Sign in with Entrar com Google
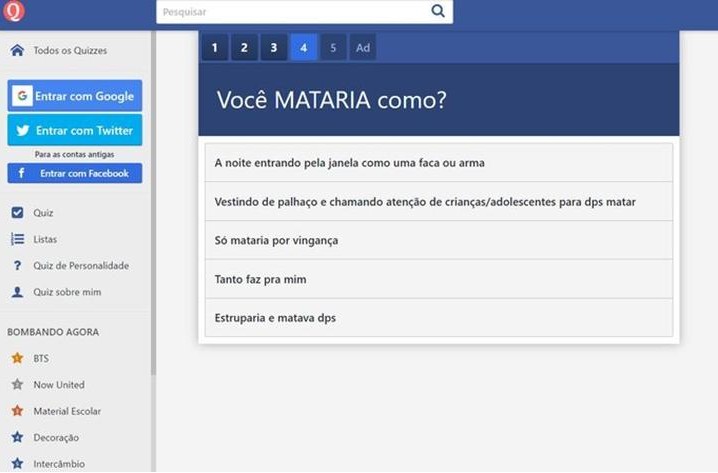 [75, 96]
